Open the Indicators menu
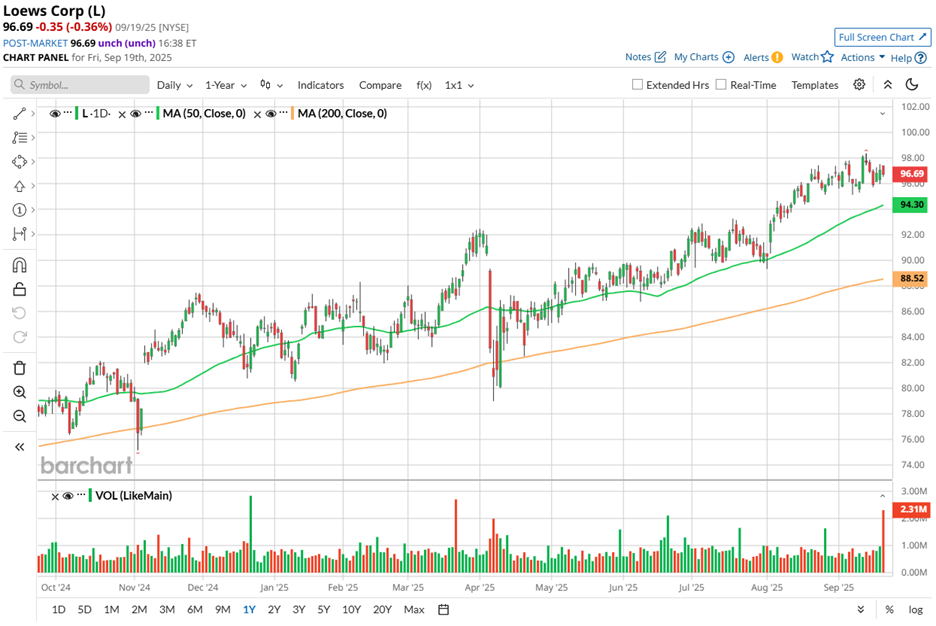The image size is (936, 626). click(320, 85)
